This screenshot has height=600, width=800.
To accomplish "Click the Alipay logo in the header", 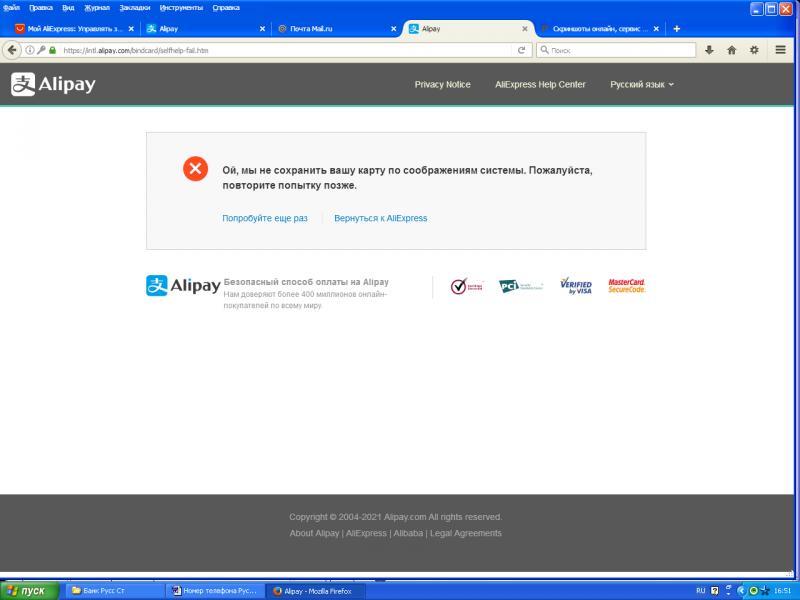I will [x=53, y=85].
